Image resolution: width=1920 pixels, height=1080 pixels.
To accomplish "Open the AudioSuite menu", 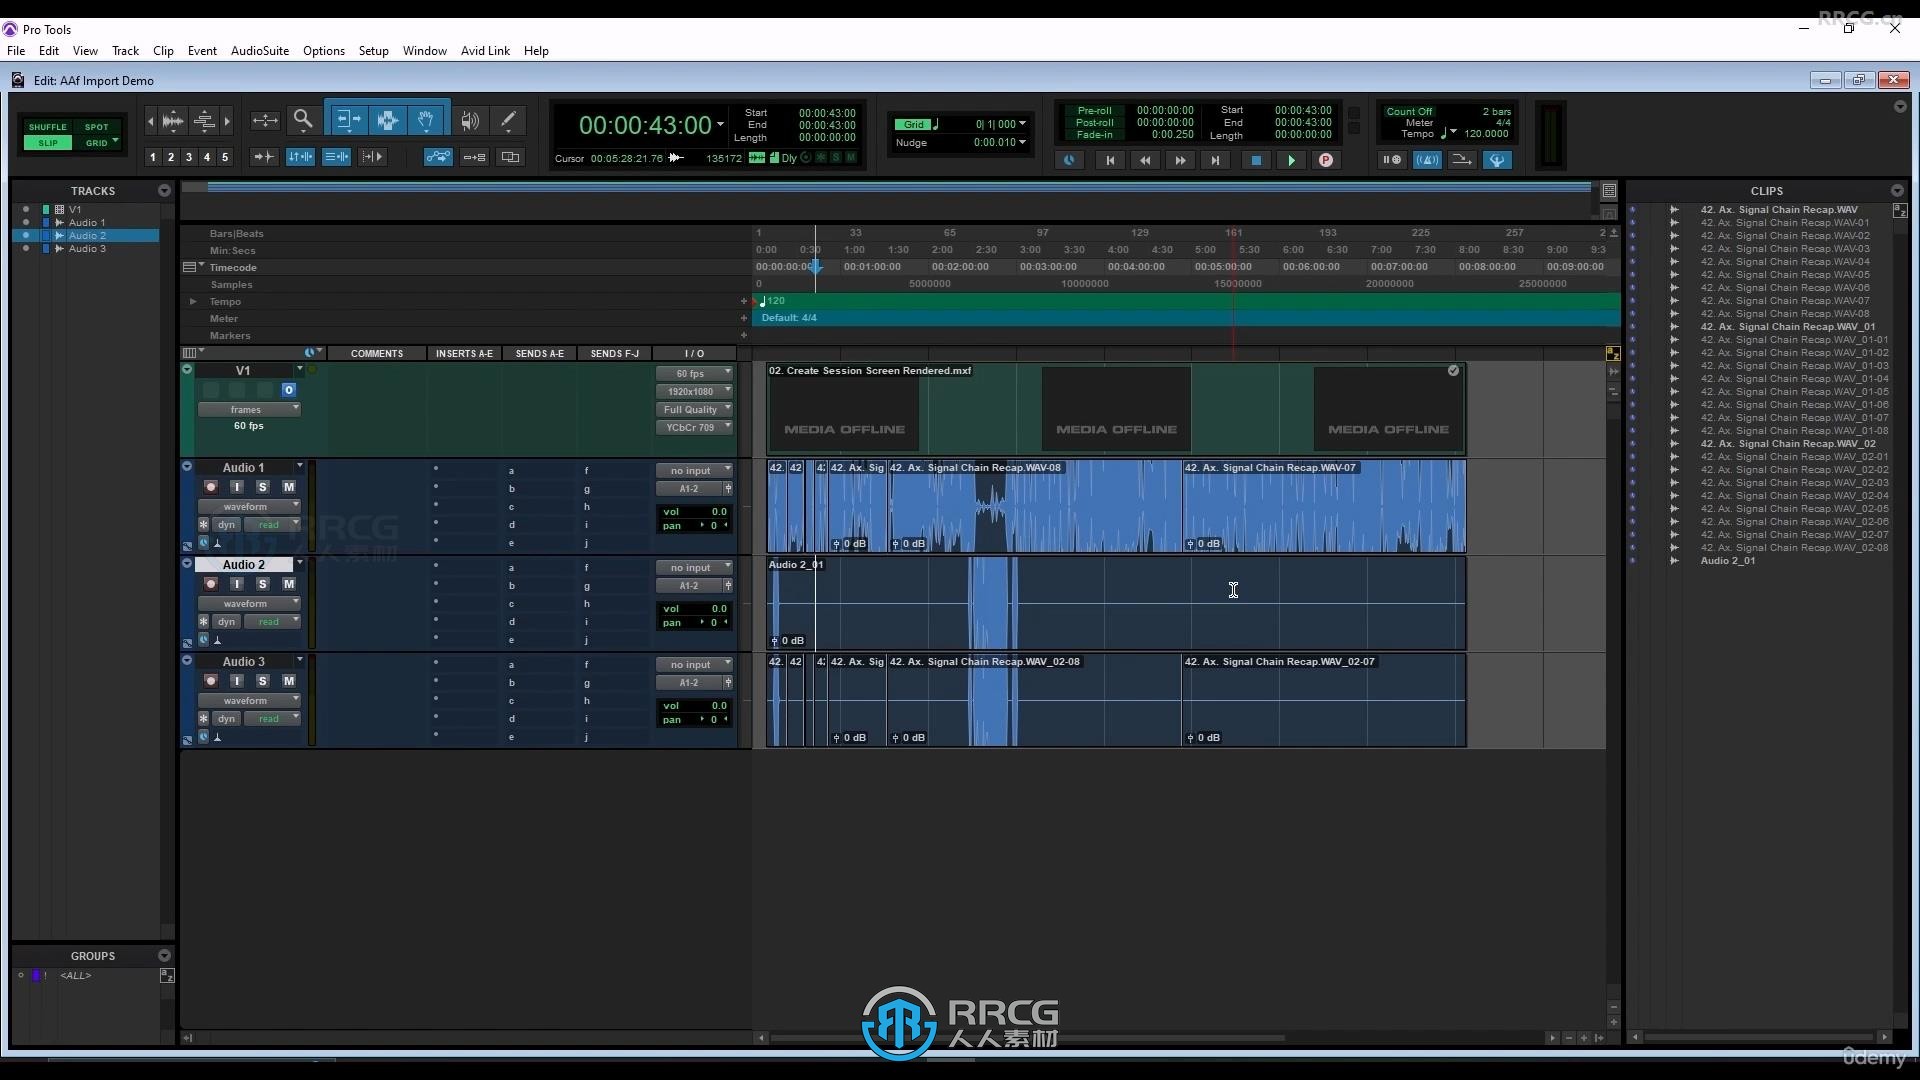I will coord(260,51).
